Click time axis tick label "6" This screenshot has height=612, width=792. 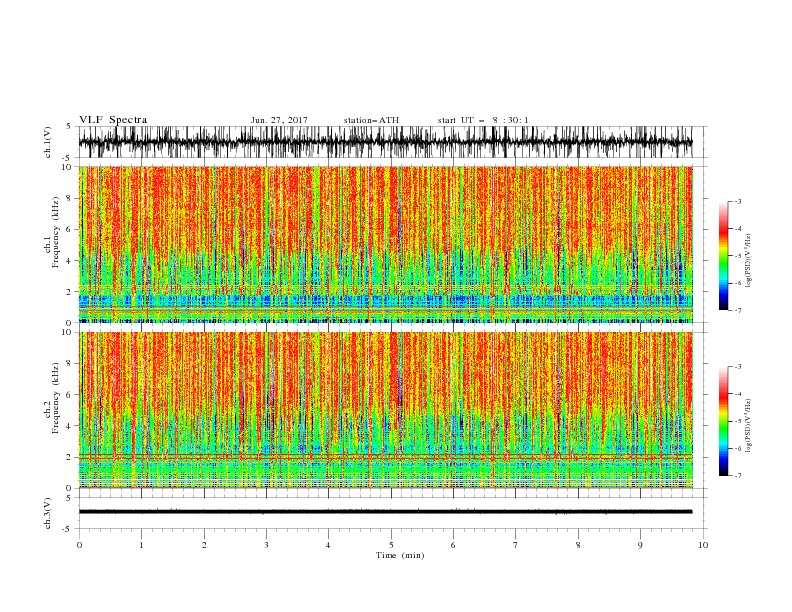point(453,545)
